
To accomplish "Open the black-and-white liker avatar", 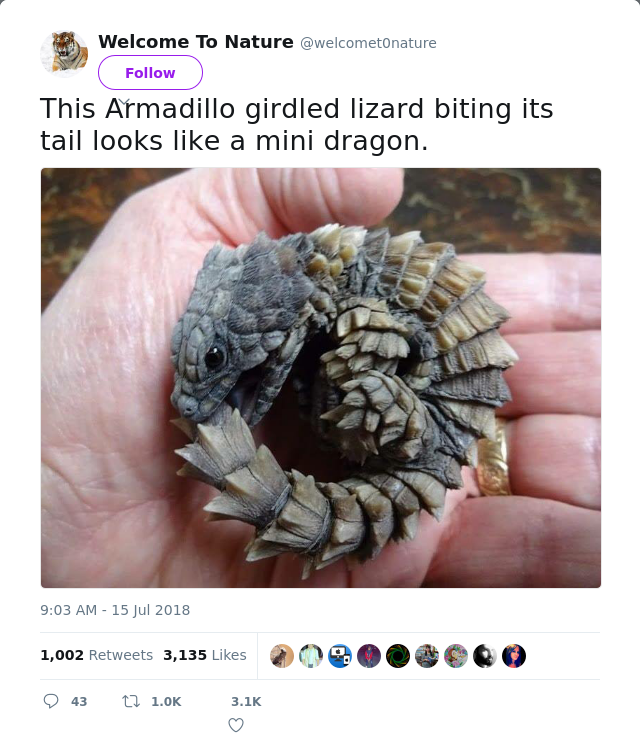I will point(485,656).
